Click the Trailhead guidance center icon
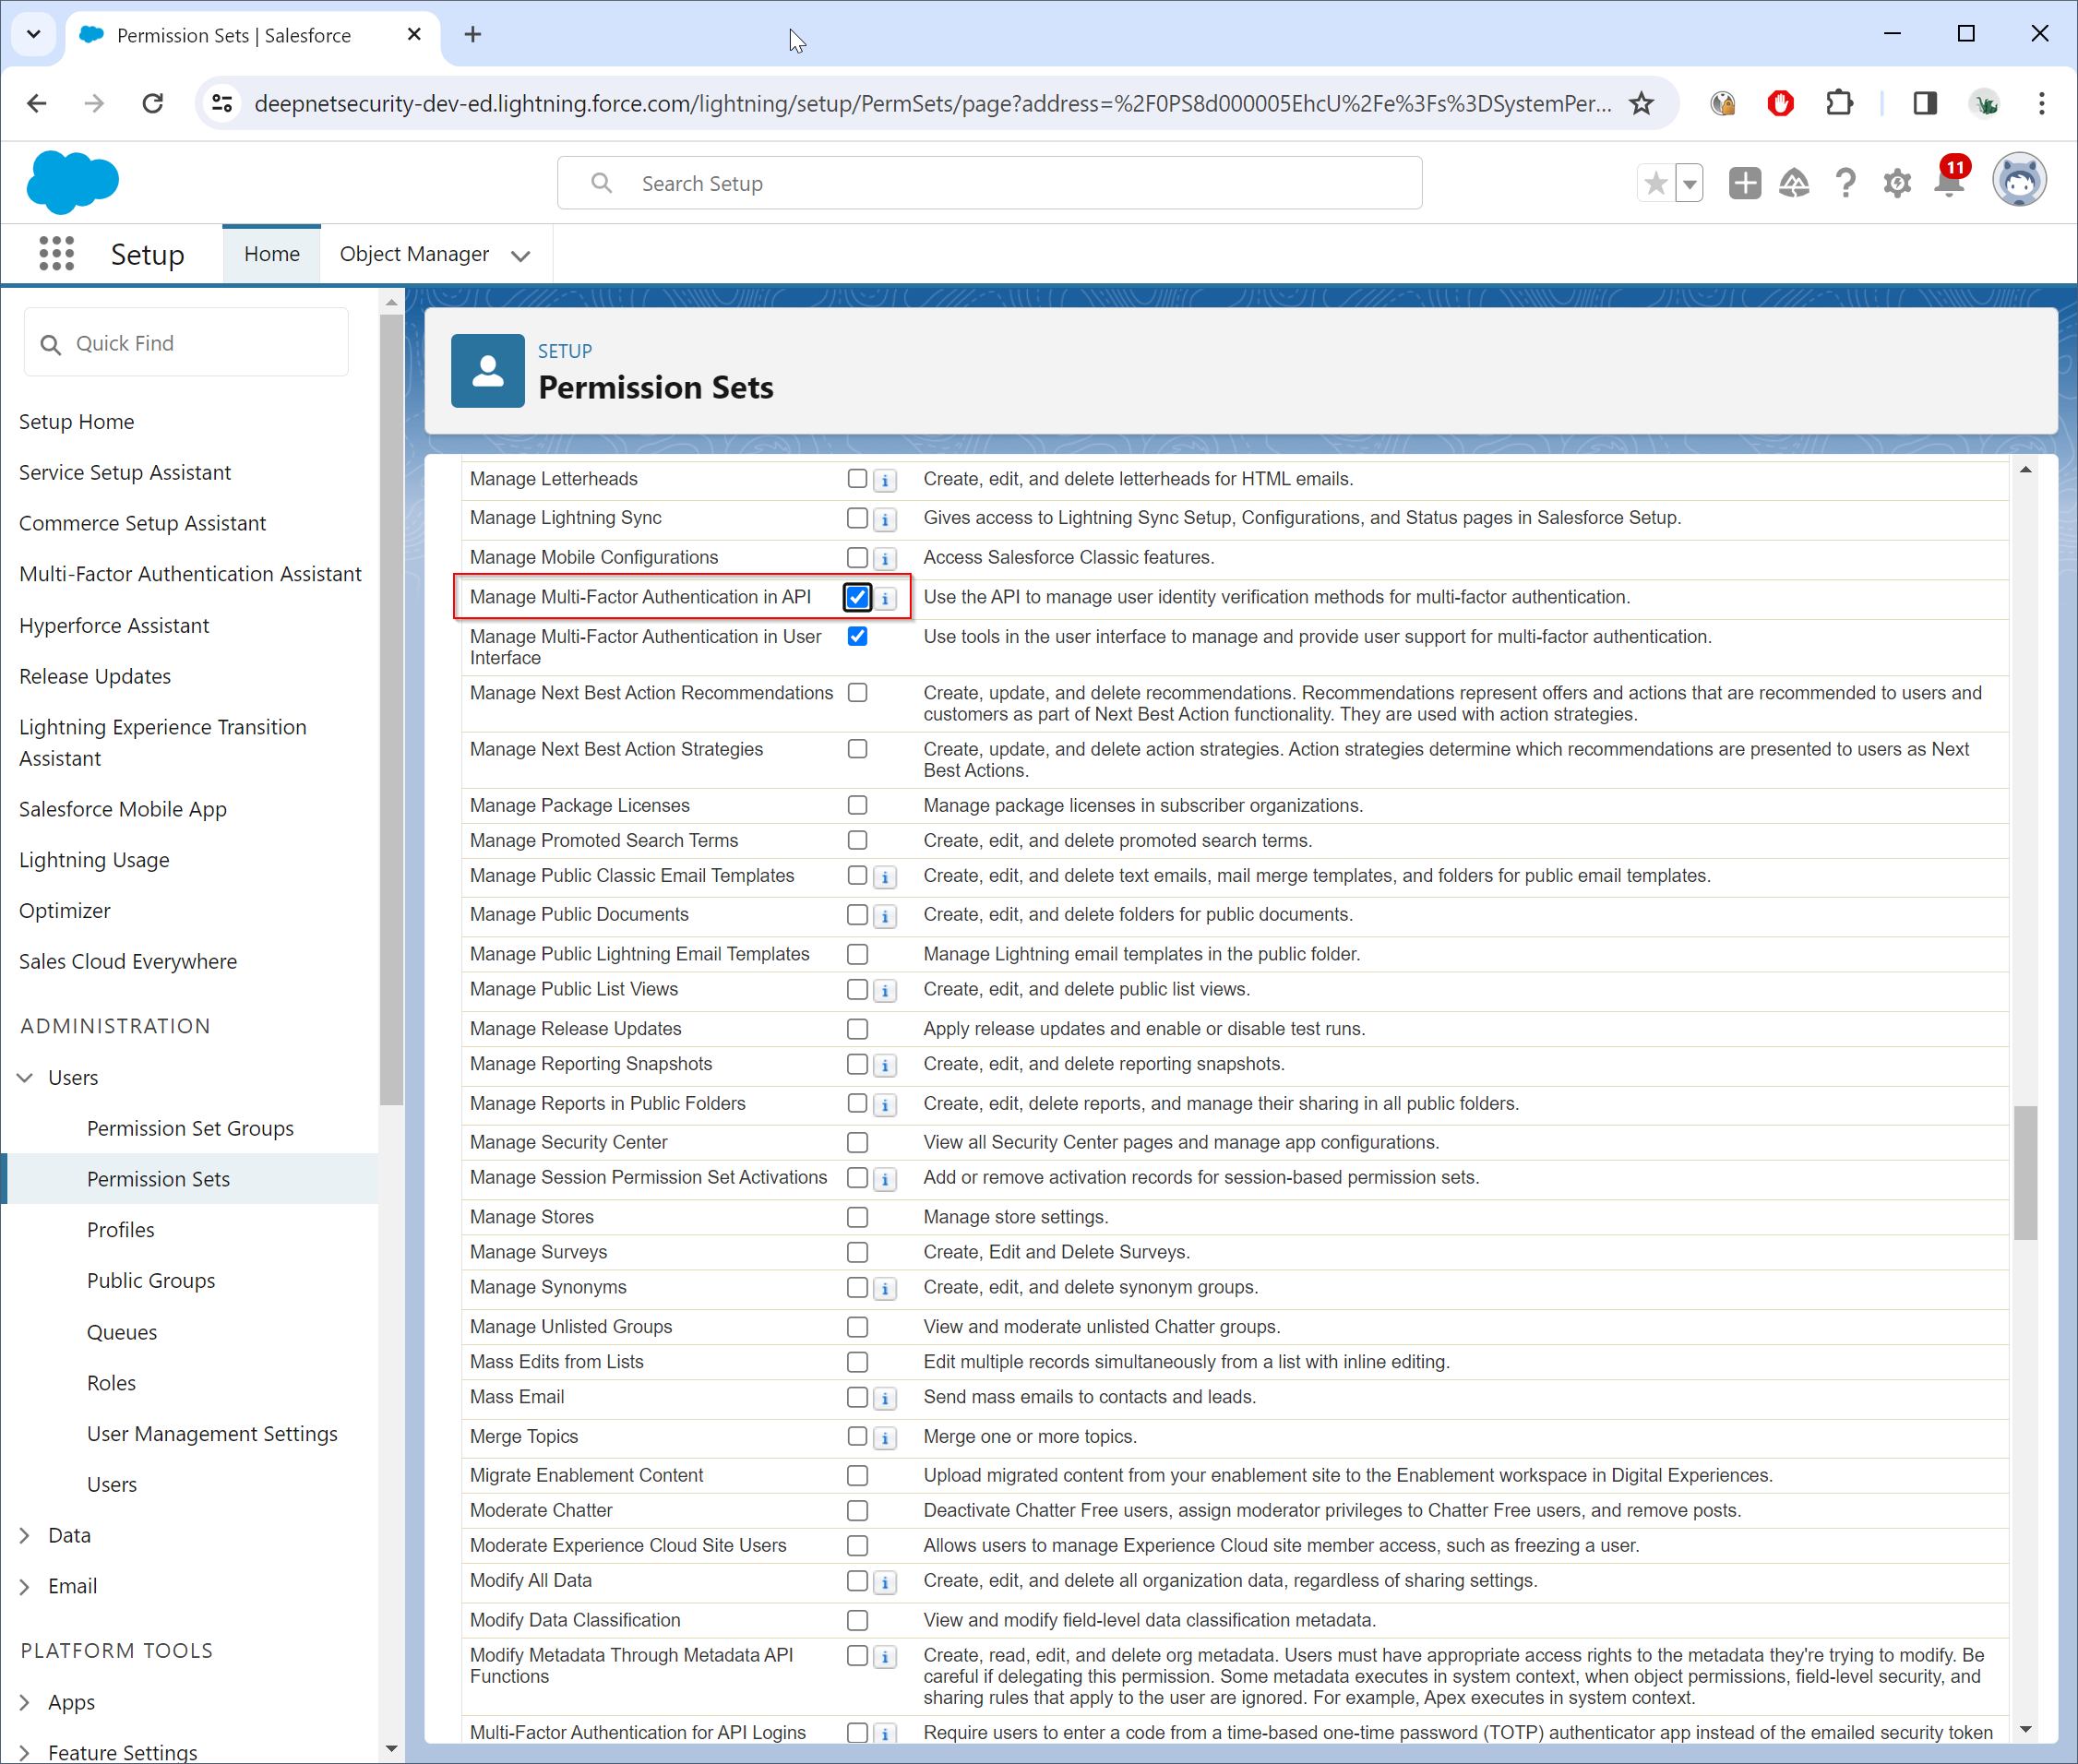Image resolution: width=2078 pixels, height=1764 pixels. point(1794,184)
